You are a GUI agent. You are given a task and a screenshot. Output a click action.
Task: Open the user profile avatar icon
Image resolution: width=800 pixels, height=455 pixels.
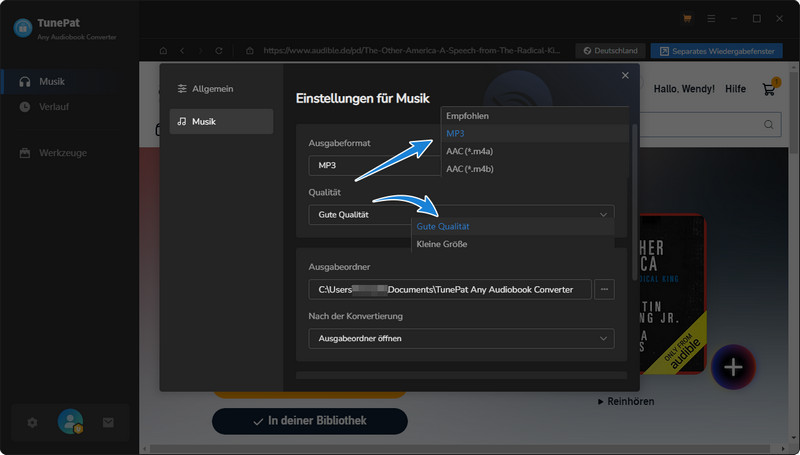(70, 421)
